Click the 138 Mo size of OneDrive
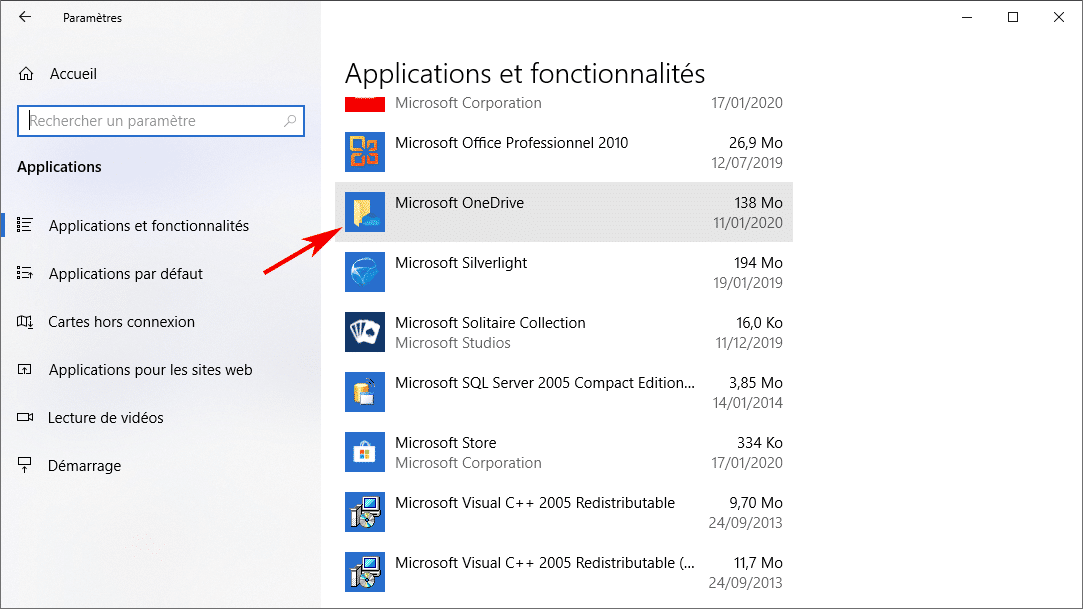 758,203
